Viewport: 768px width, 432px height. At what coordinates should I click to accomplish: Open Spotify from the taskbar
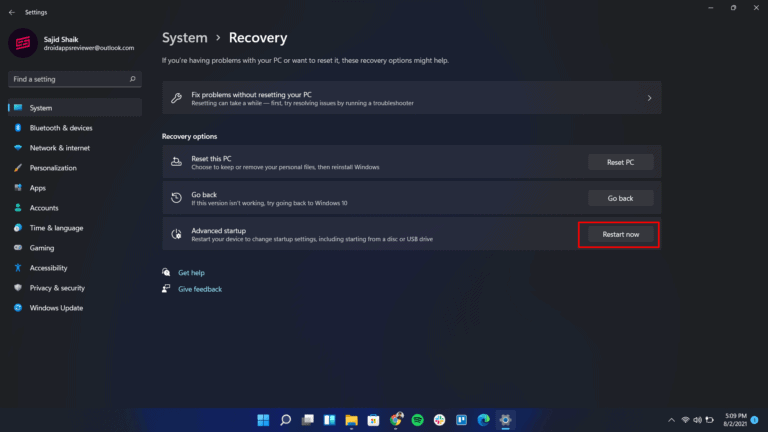click(x=417, y=420)
